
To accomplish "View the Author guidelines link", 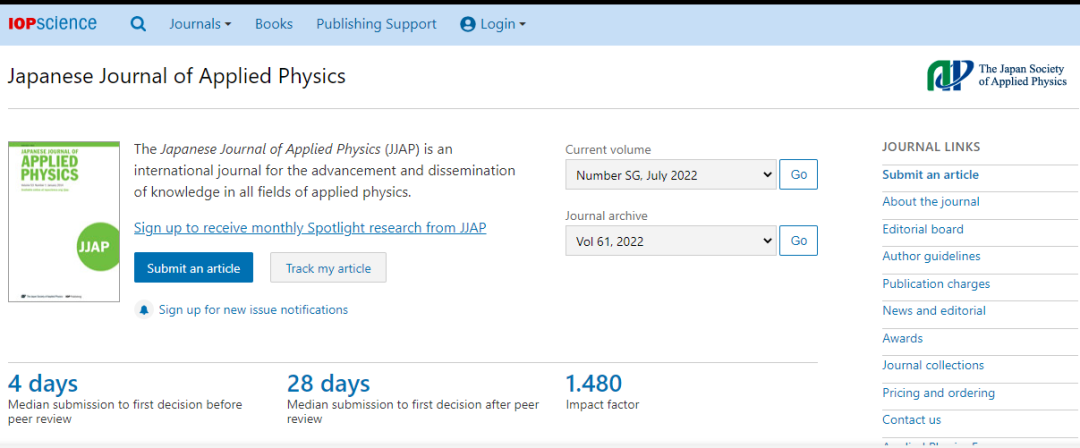I will pos(931,256).
